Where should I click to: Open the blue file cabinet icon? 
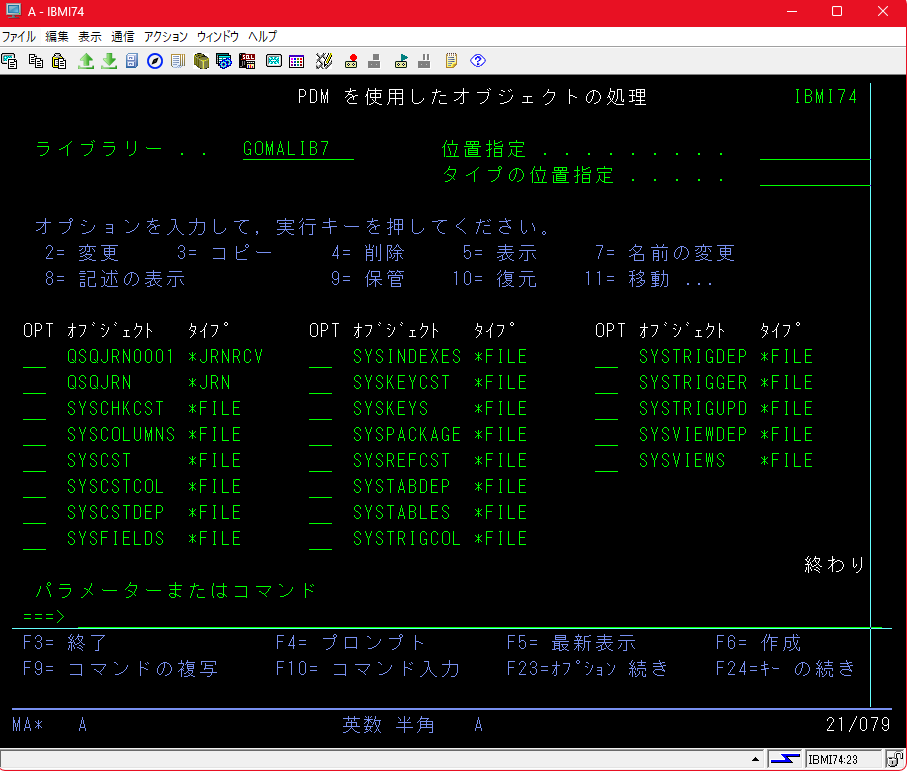(132, 61)
